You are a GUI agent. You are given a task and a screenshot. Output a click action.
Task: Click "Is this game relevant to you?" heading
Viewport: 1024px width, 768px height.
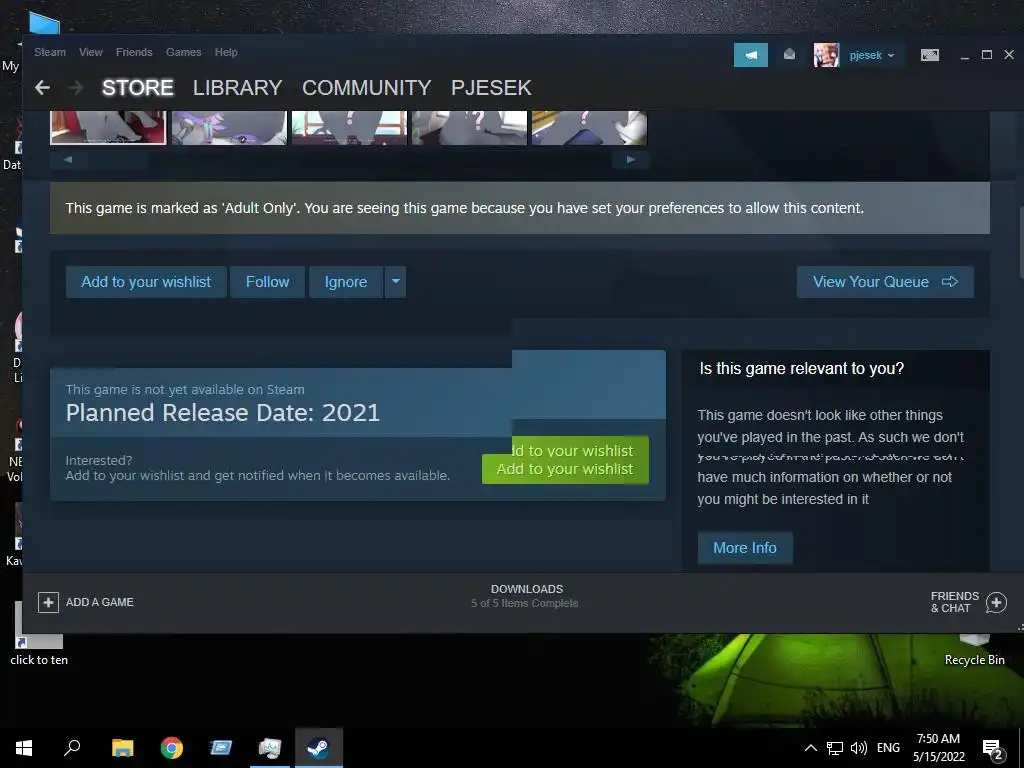801,368
